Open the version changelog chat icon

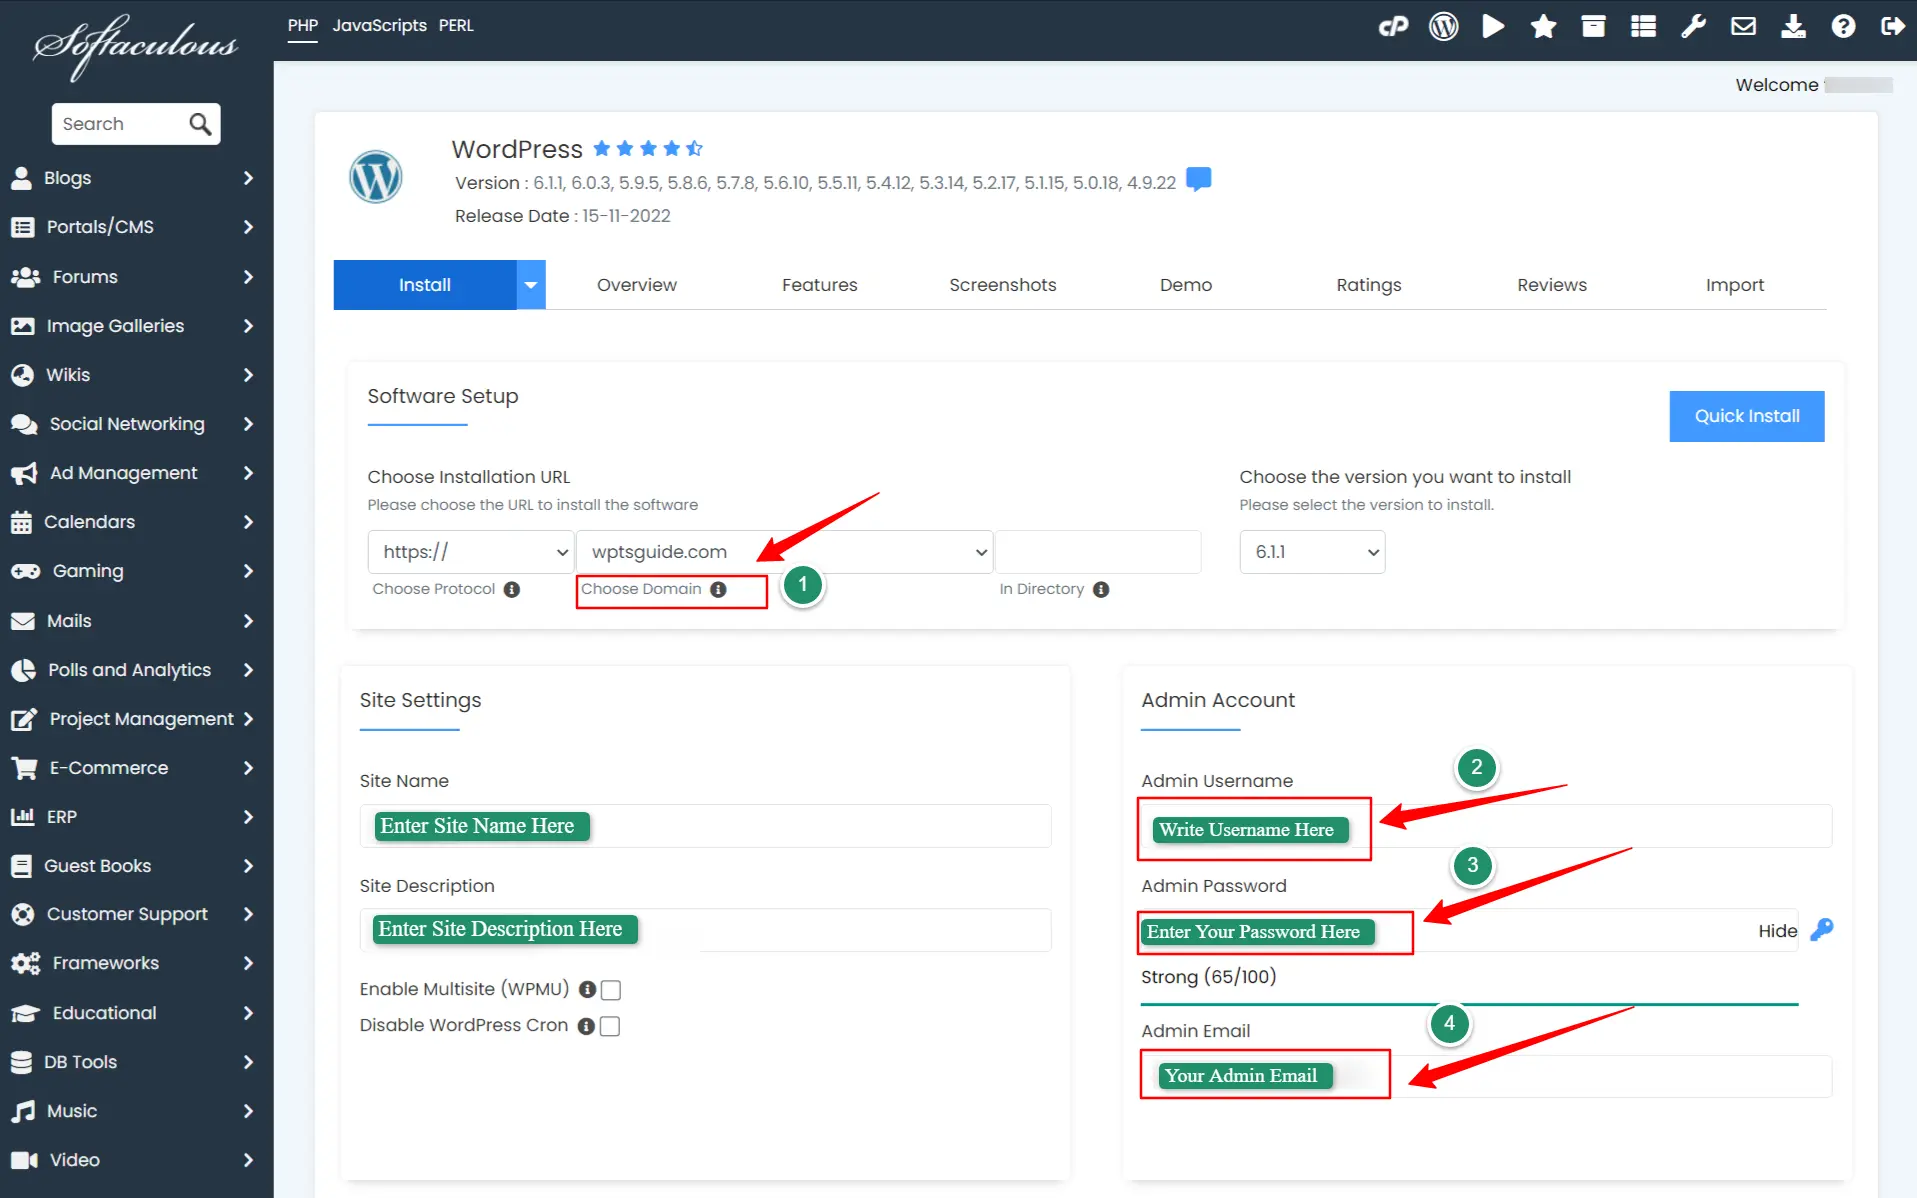[1198, 180]
